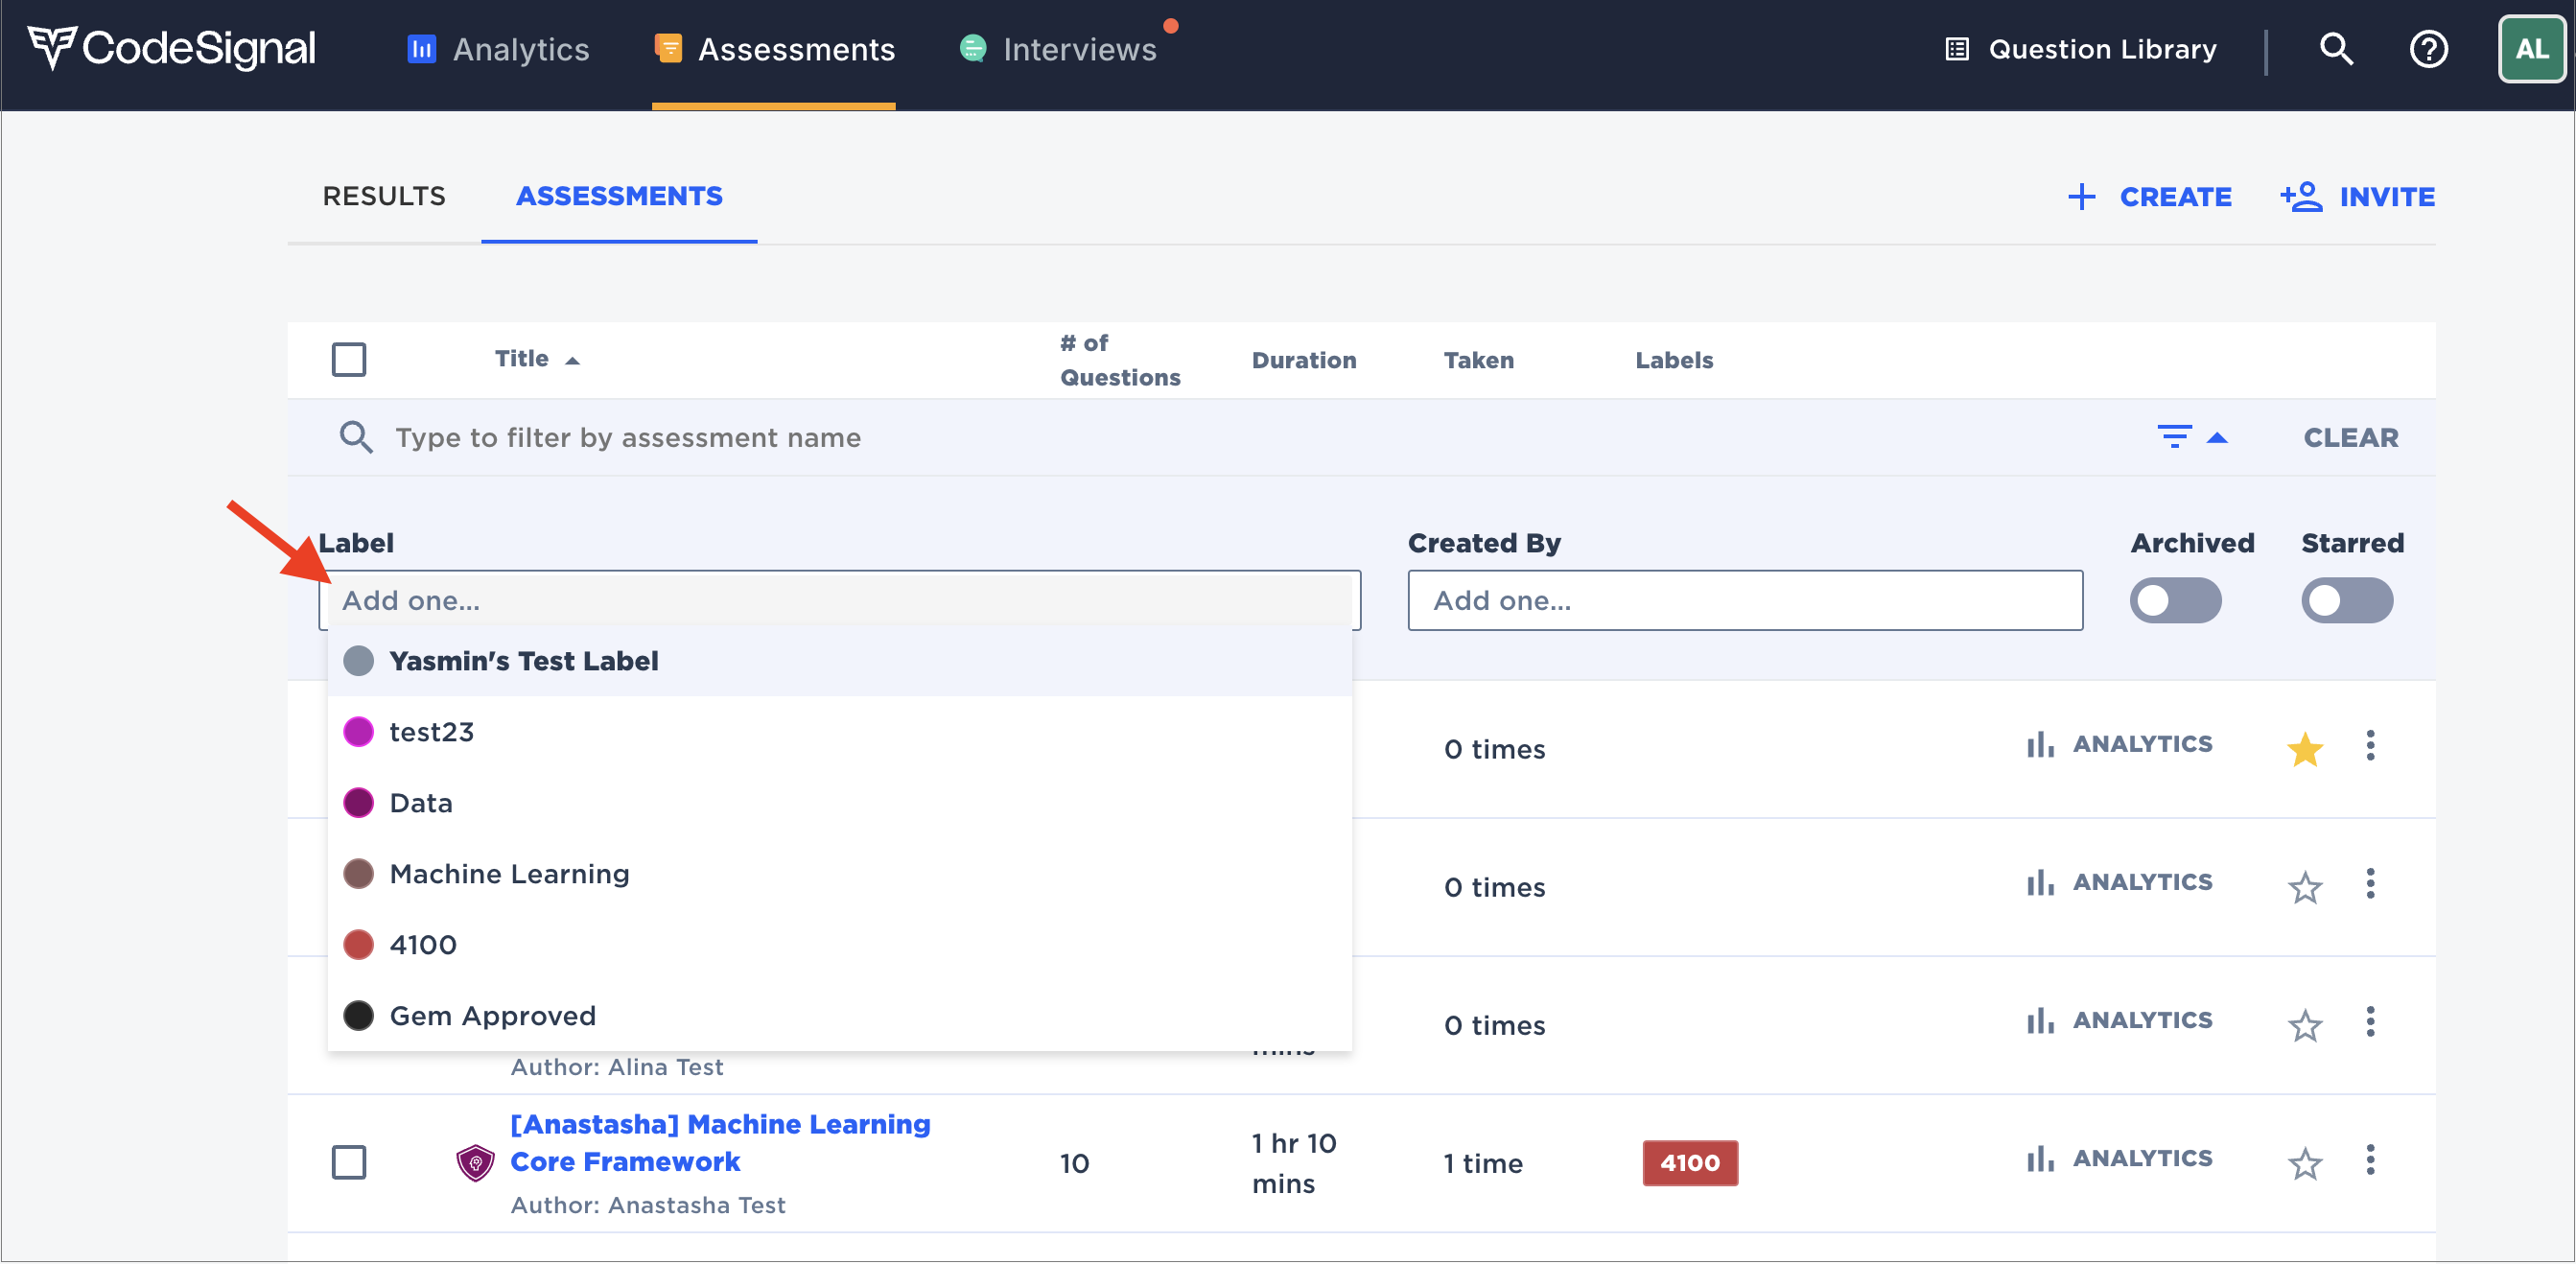The height and width of the screenshot is (1264, 2576).
Task: Go to the Assessments navigation tab
Action: coord(774,49)
